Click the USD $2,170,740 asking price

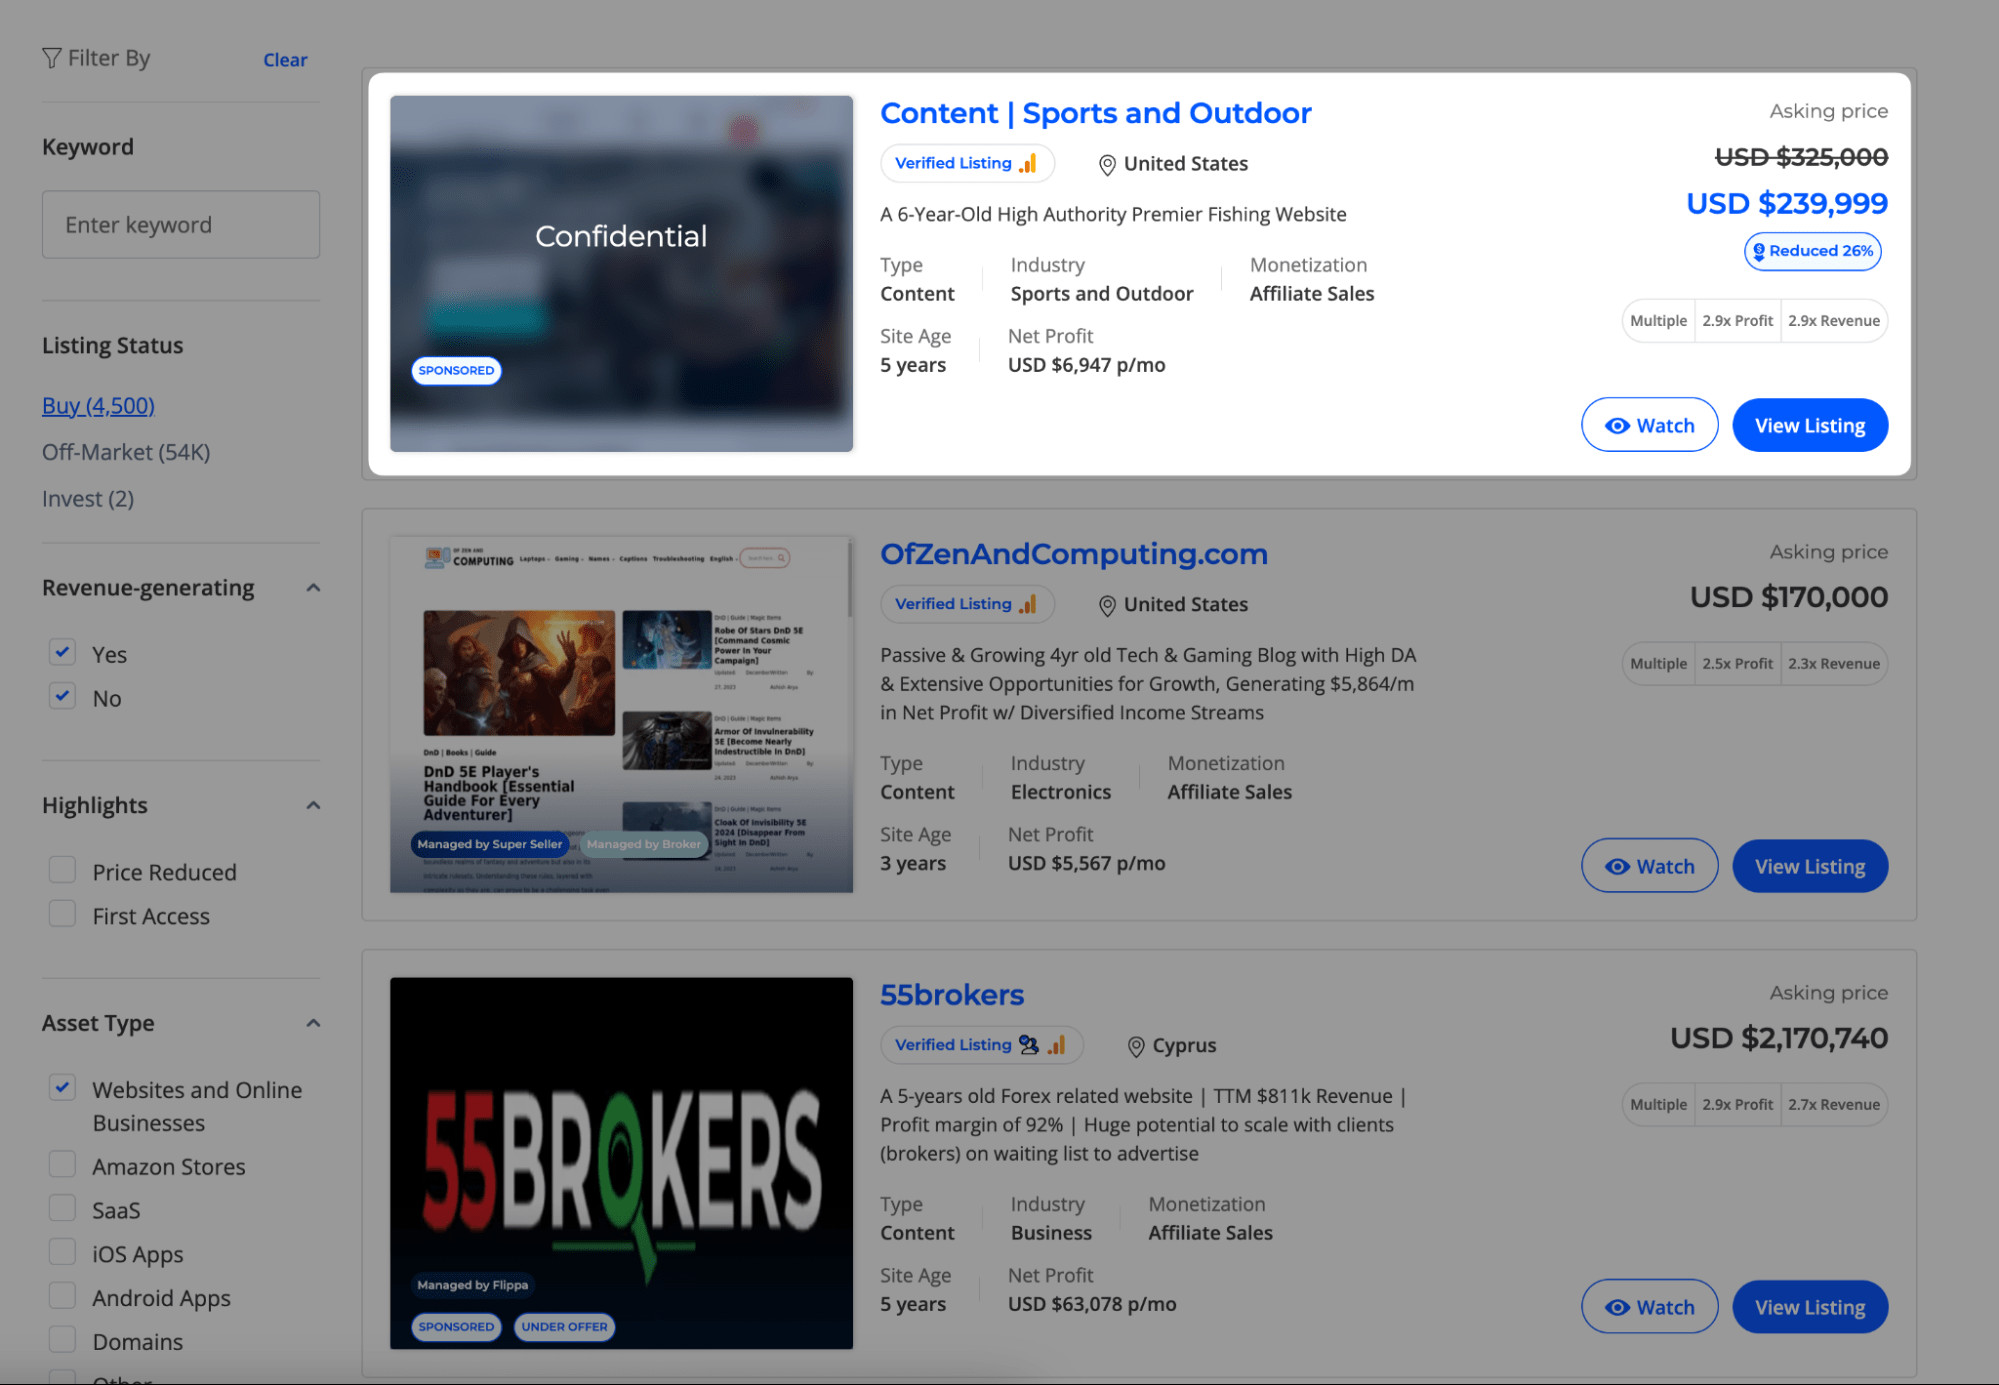point(1778,1039)
